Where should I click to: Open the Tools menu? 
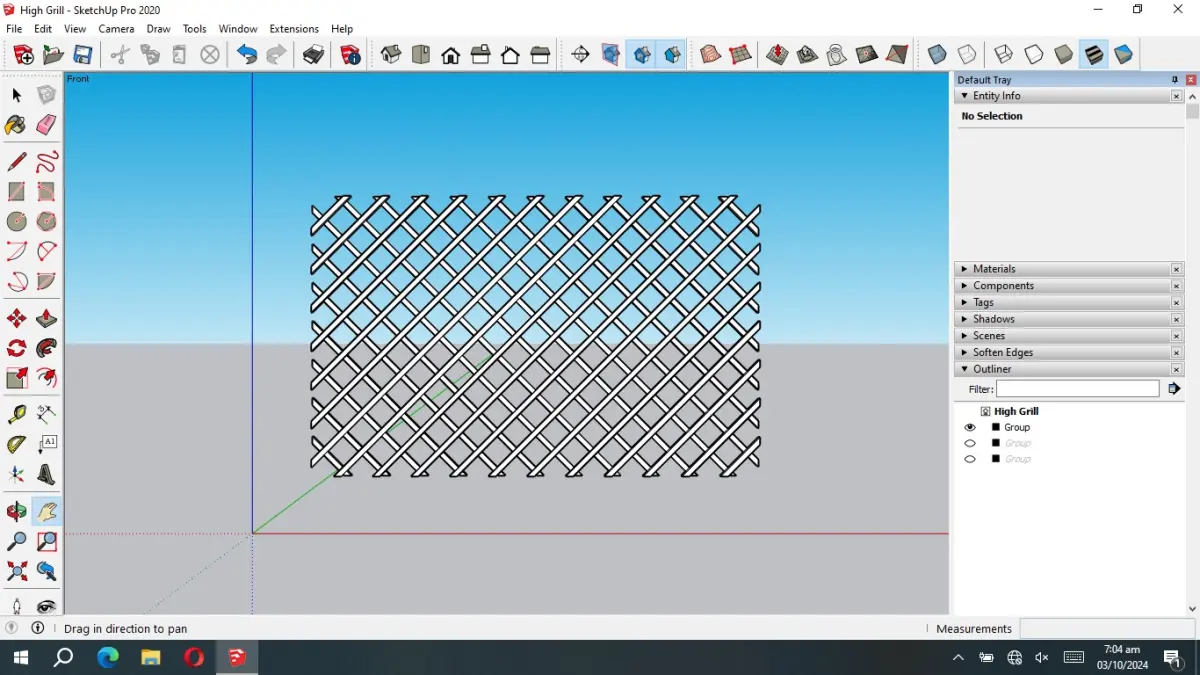tap(194, 29)
